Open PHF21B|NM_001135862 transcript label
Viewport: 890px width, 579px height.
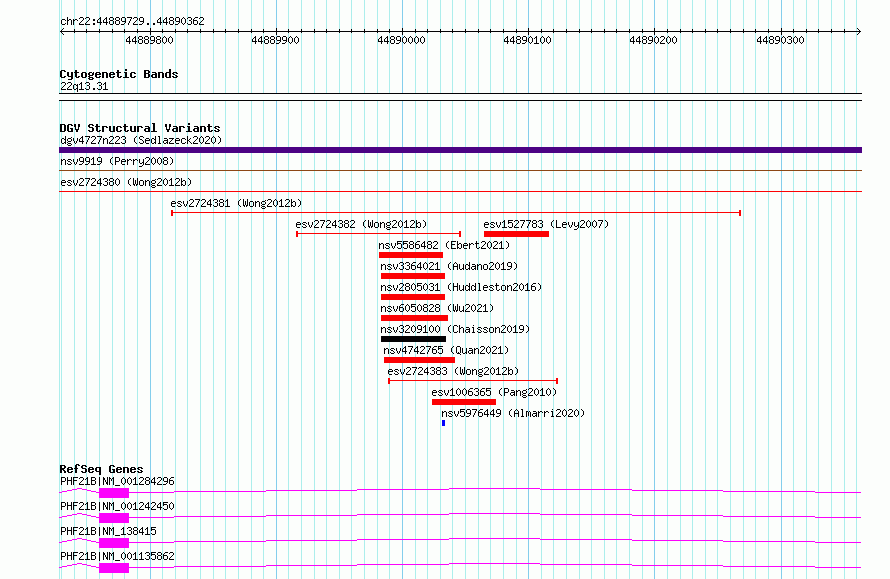pos(117,556)
